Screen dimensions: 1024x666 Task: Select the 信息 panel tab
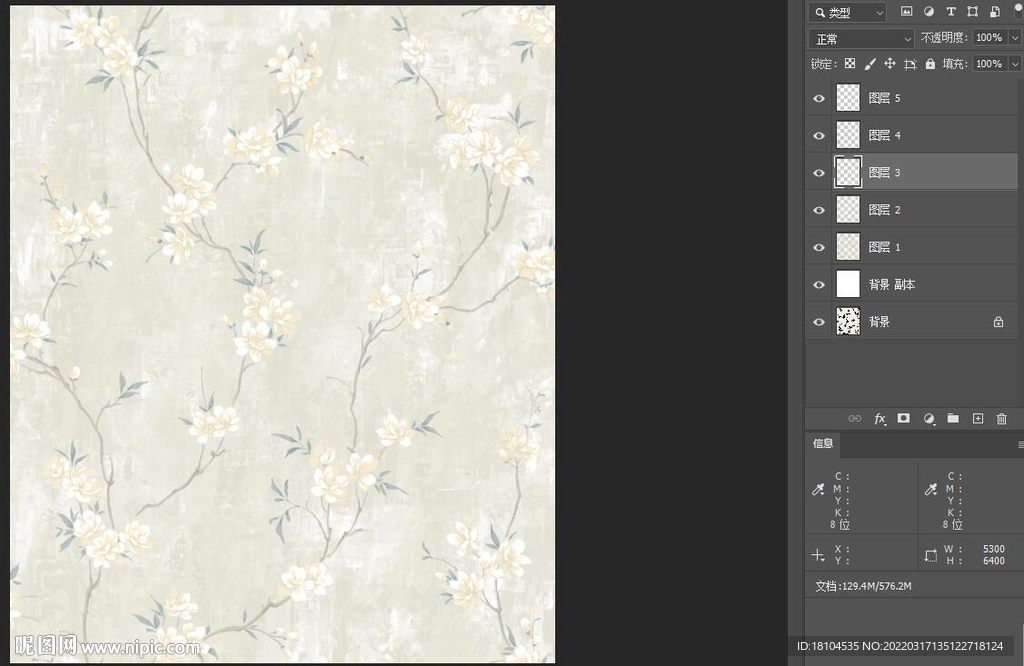click(823, 443)
